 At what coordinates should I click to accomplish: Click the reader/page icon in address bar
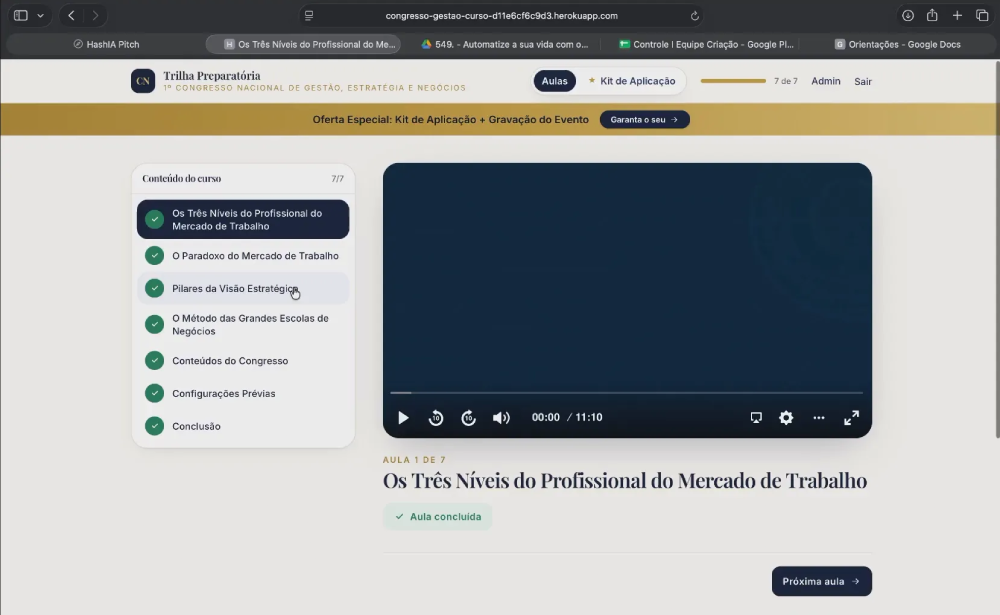pyautogui.click(x=309, y=15)
